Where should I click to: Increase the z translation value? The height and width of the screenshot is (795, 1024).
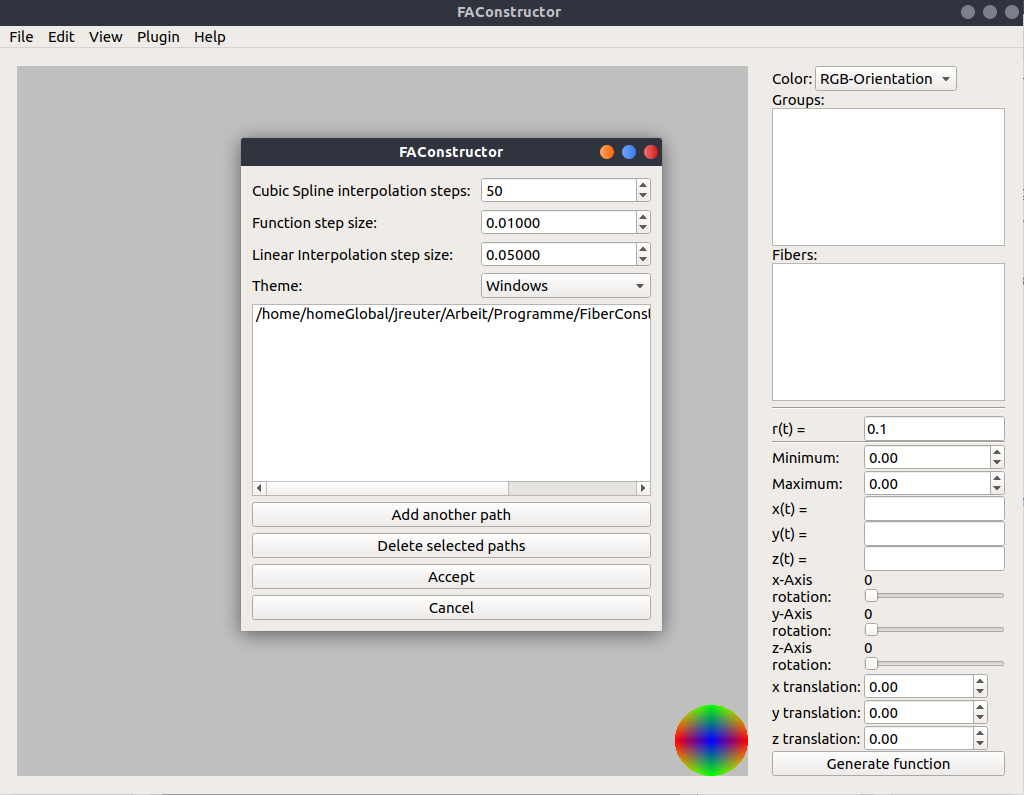(980, 734)
